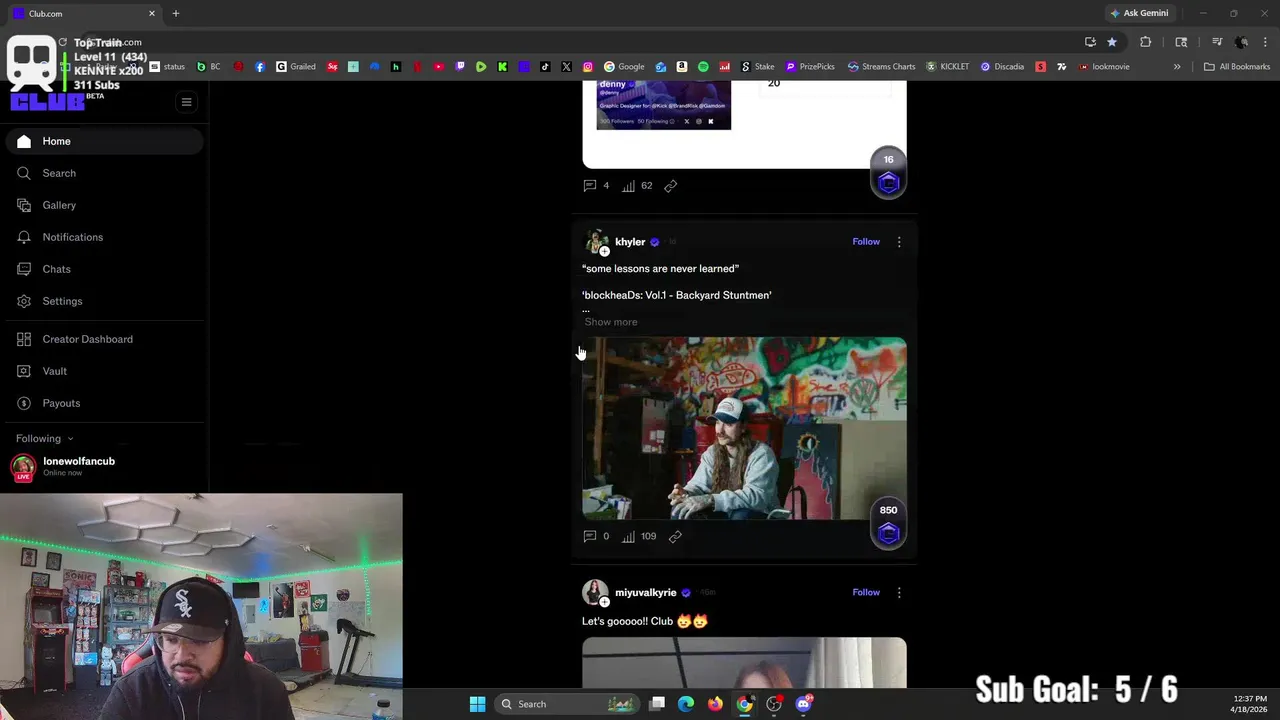Screen dimensions: 1280x720
Task: Open the Google bookmark
Action: pos(624,67)
